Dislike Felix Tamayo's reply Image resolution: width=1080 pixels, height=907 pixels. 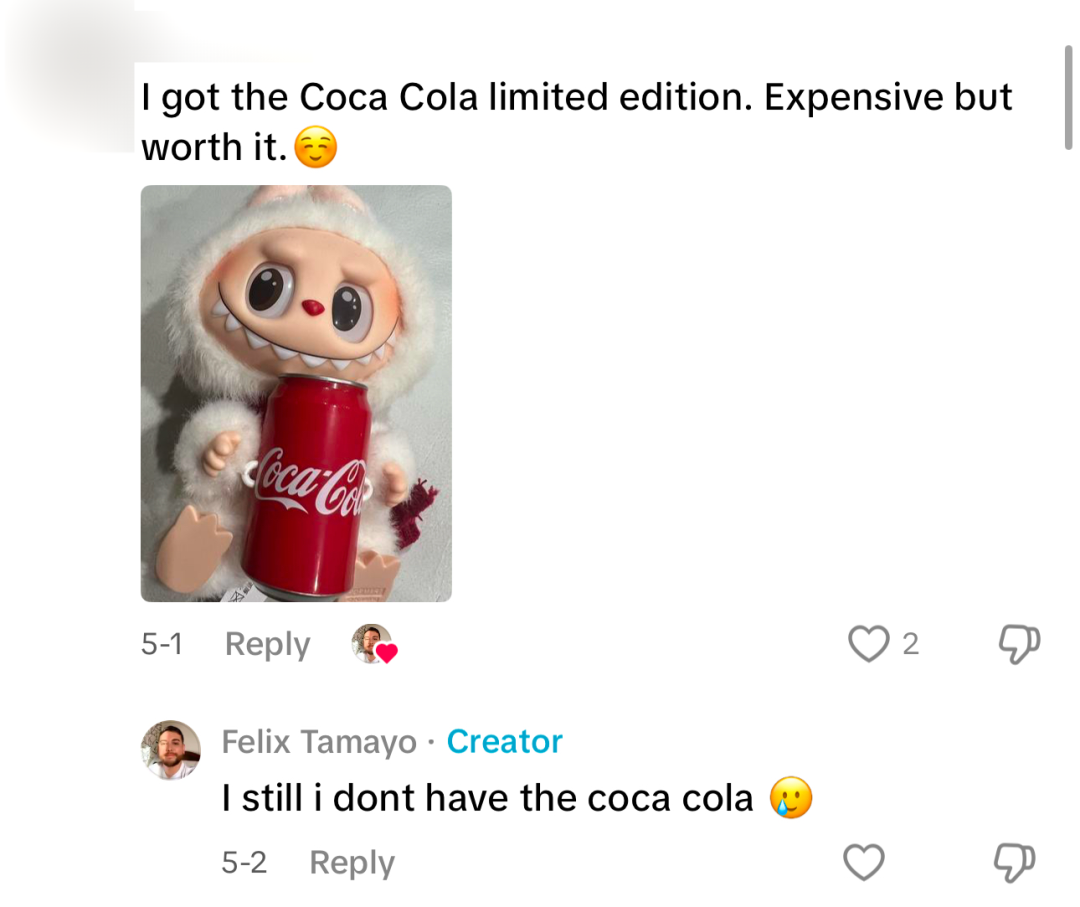[x=1015, y=863]
